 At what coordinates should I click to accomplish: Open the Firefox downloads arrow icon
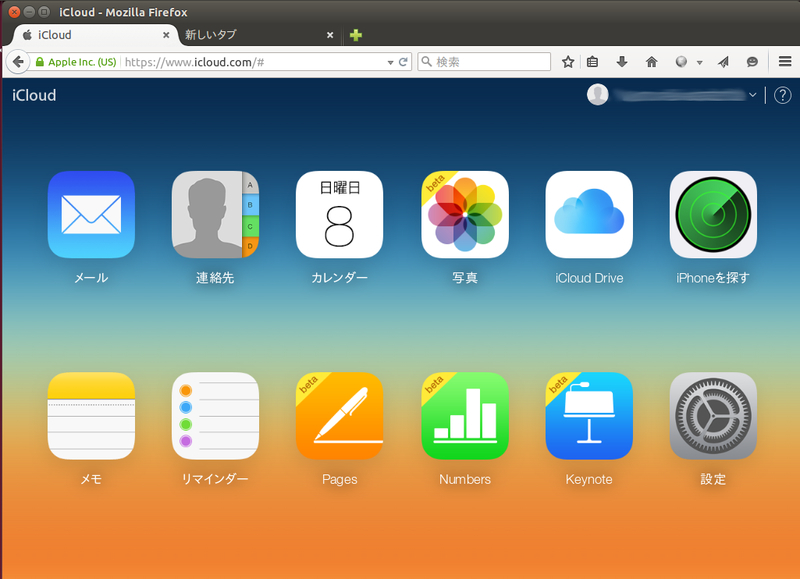point(621,62)
